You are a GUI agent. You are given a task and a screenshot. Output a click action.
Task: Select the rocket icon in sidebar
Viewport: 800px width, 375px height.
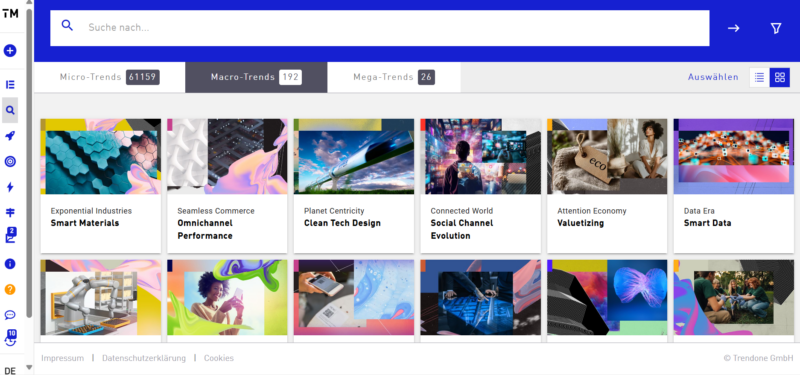pos(10,136)
